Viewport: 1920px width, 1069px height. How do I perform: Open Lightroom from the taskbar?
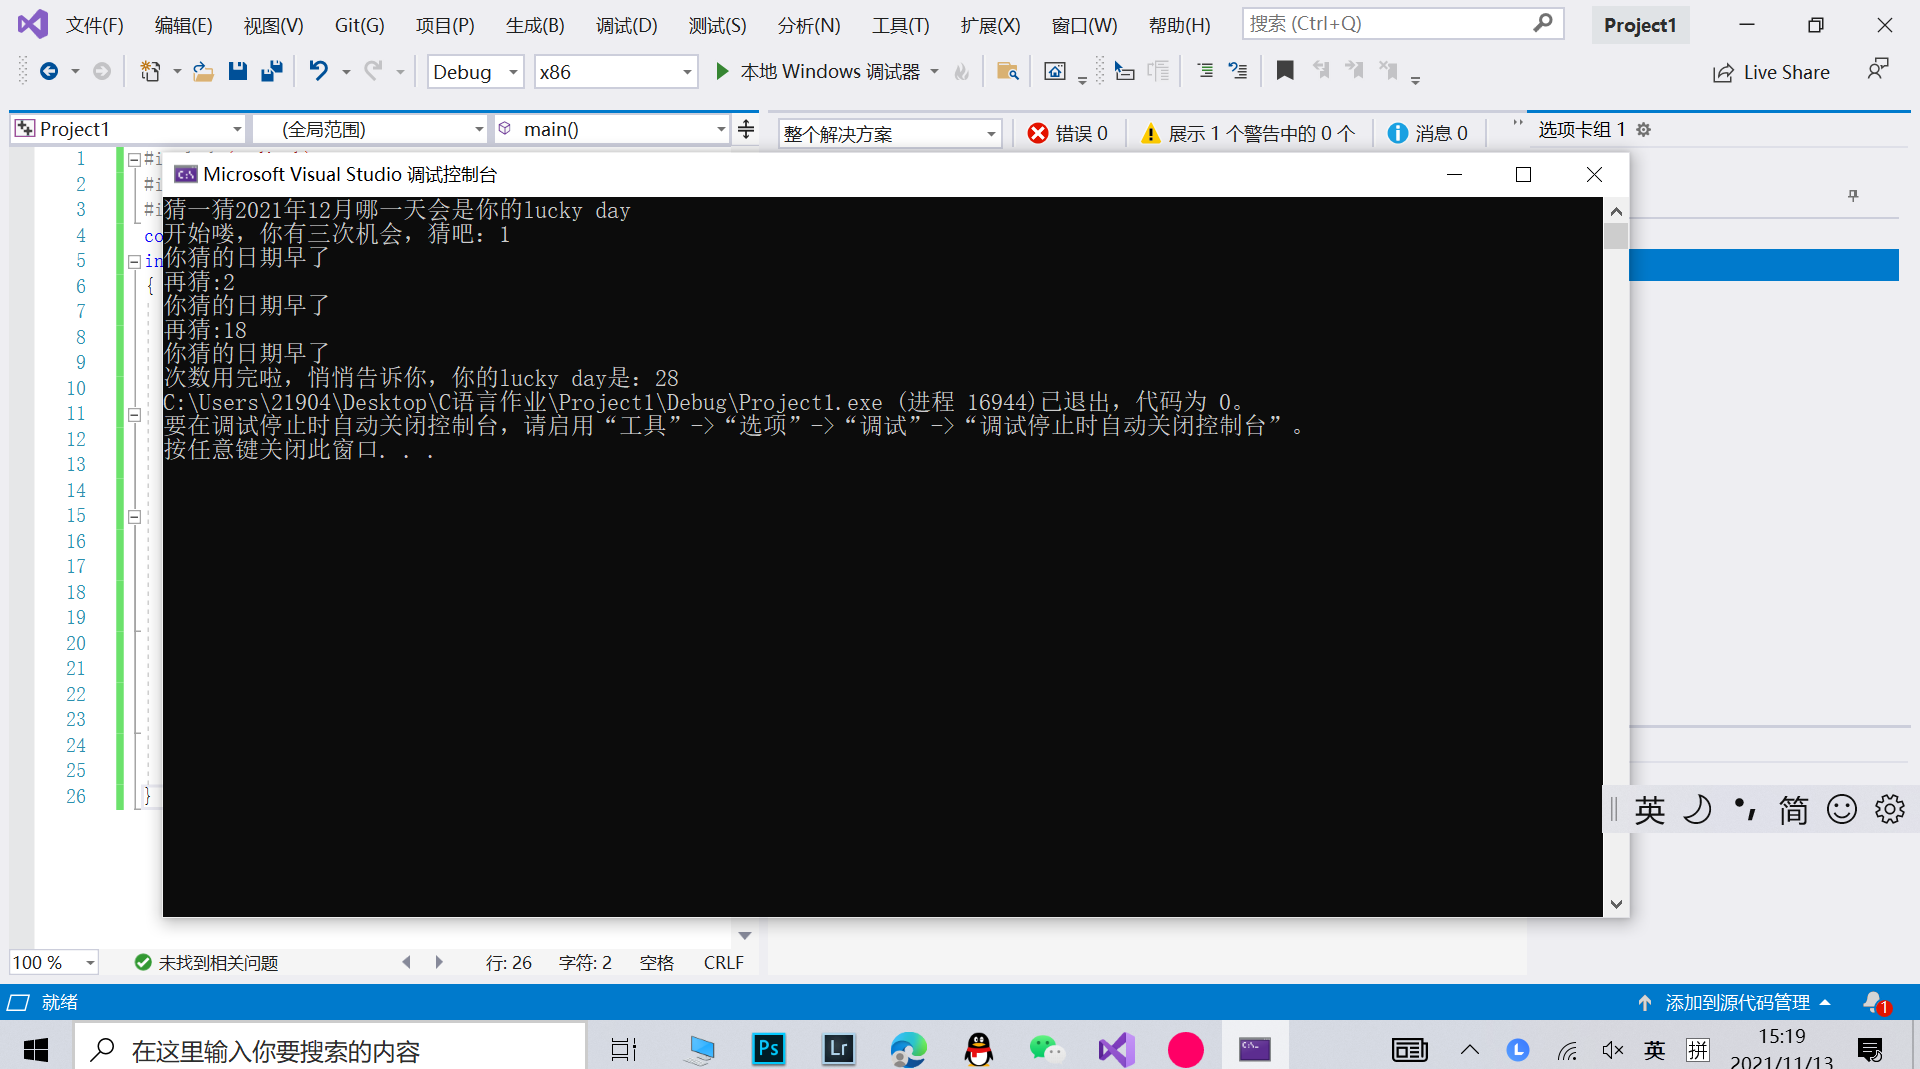838,1049
